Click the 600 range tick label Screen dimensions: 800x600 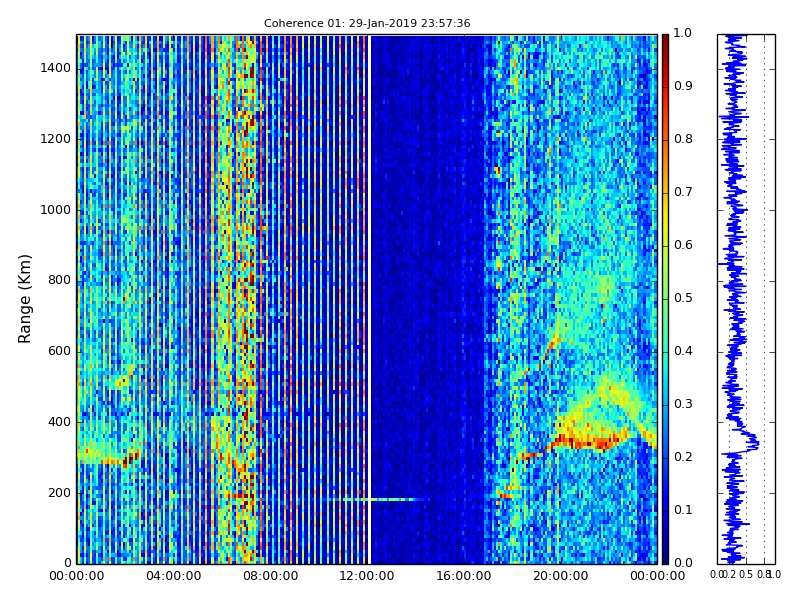point(59,352)
